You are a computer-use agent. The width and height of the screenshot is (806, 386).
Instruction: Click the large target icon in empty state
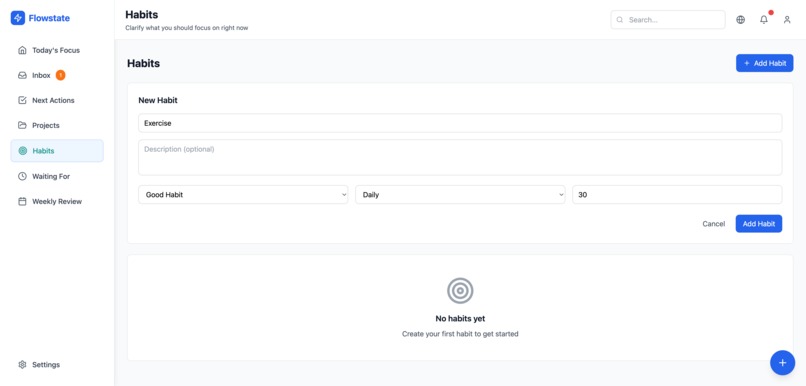tap(460, 291)
